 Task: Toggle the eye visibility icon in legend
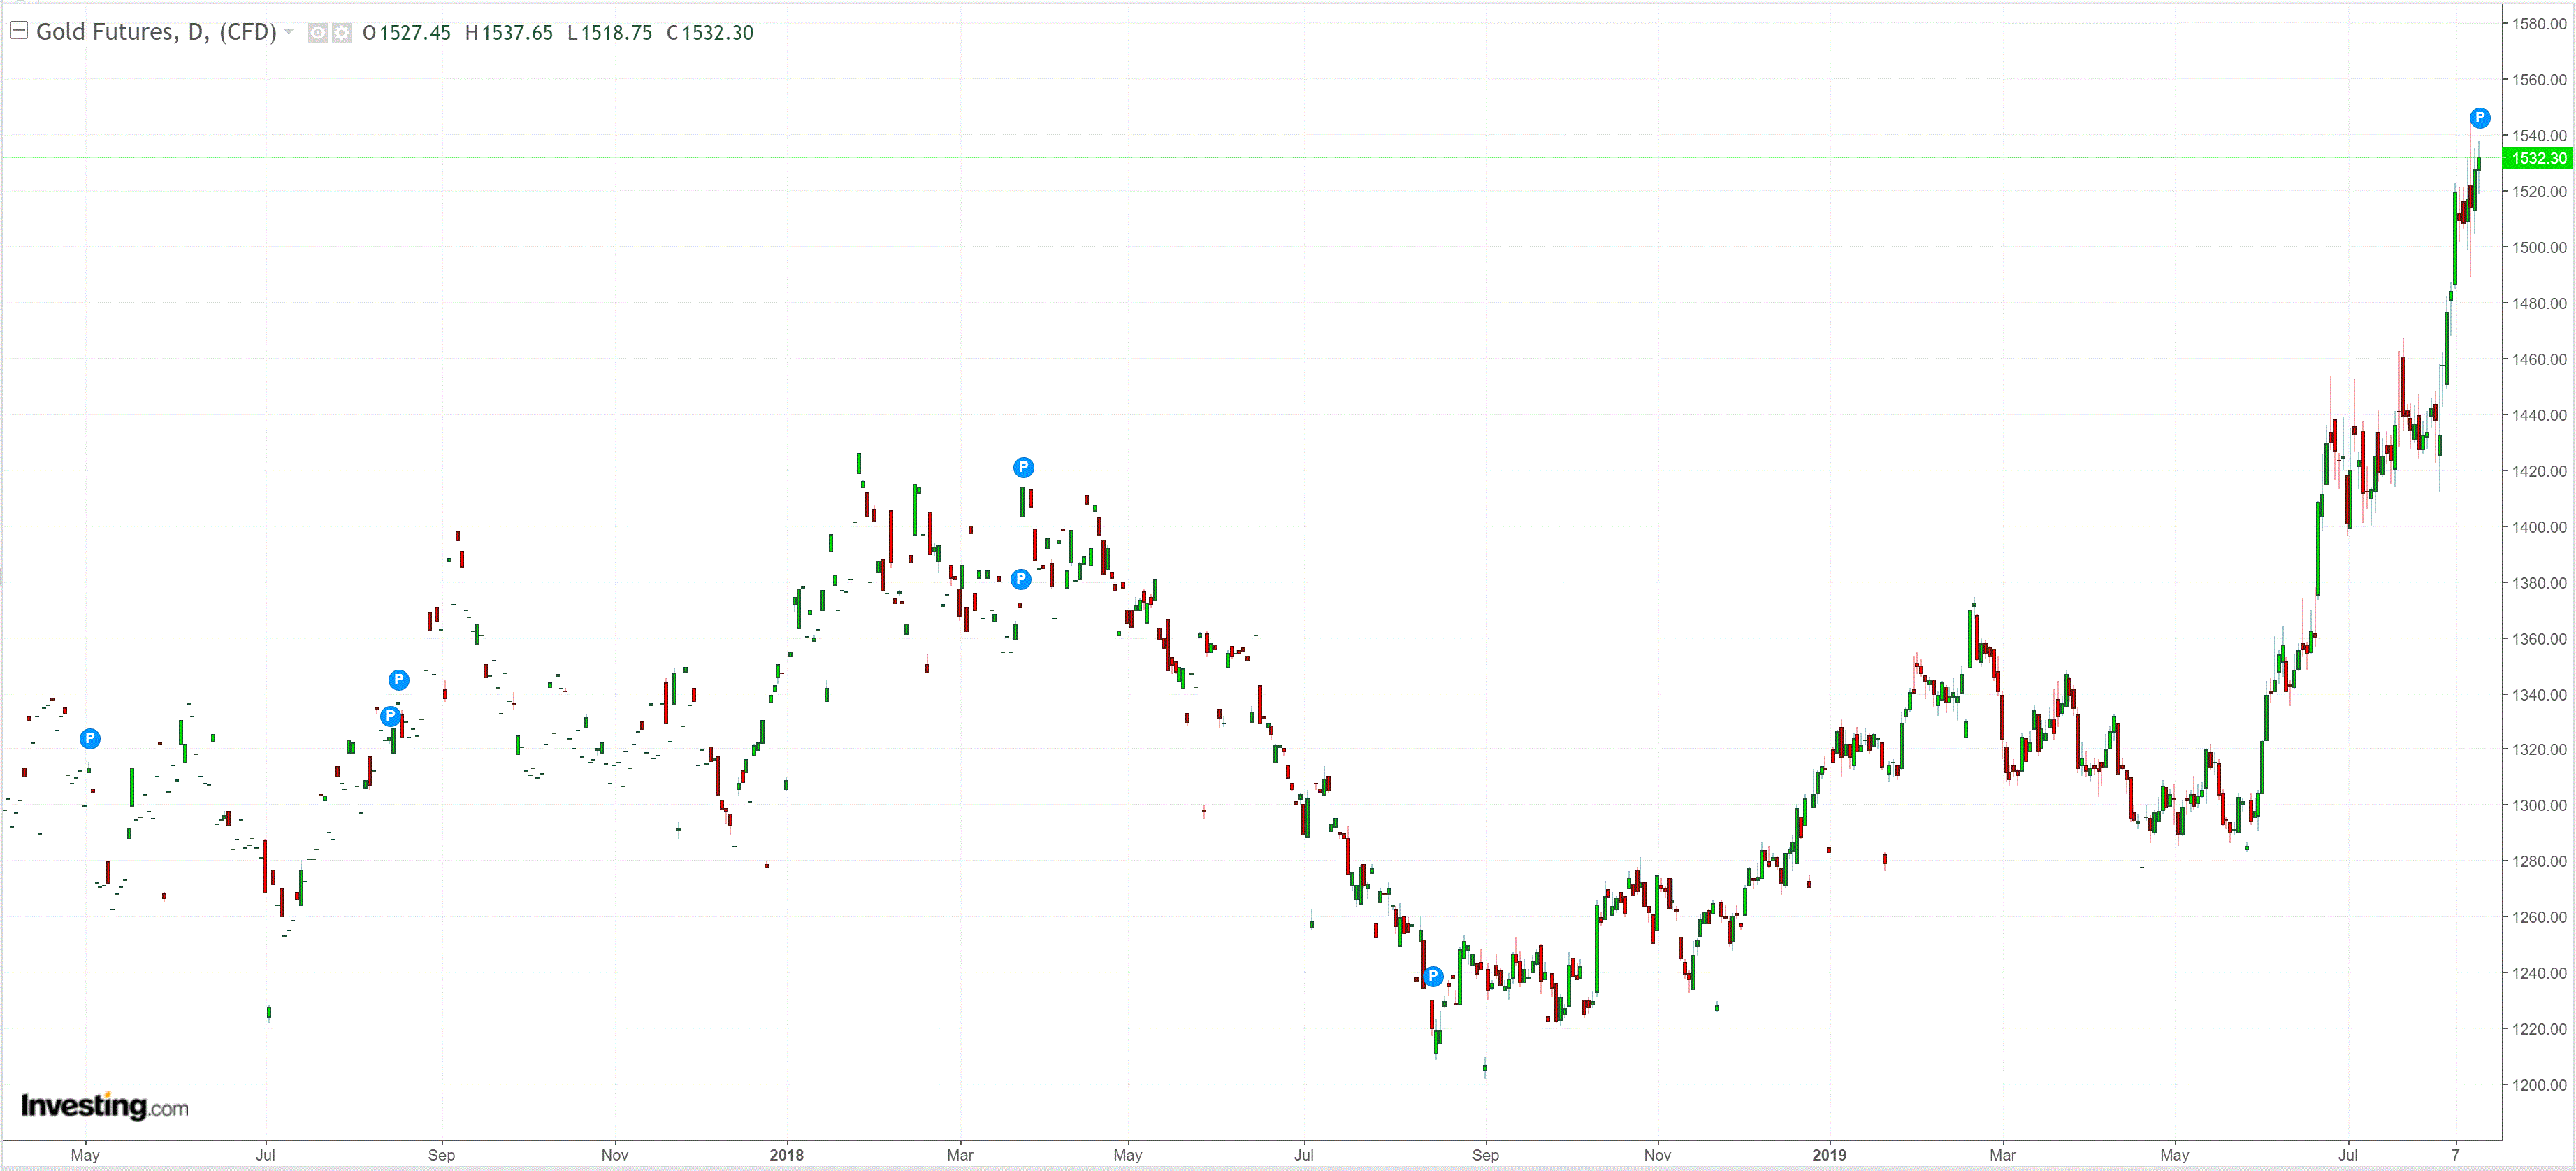pos(317,33)
